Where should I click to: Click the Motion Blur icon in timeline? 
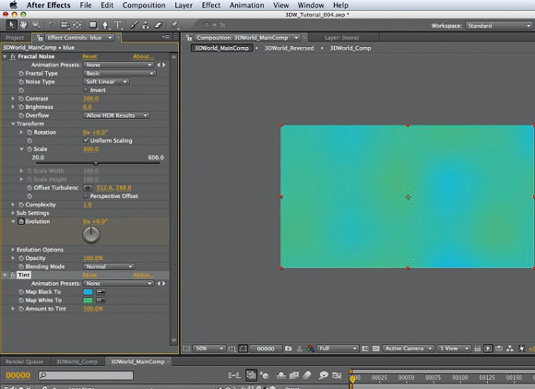[307, 375]
